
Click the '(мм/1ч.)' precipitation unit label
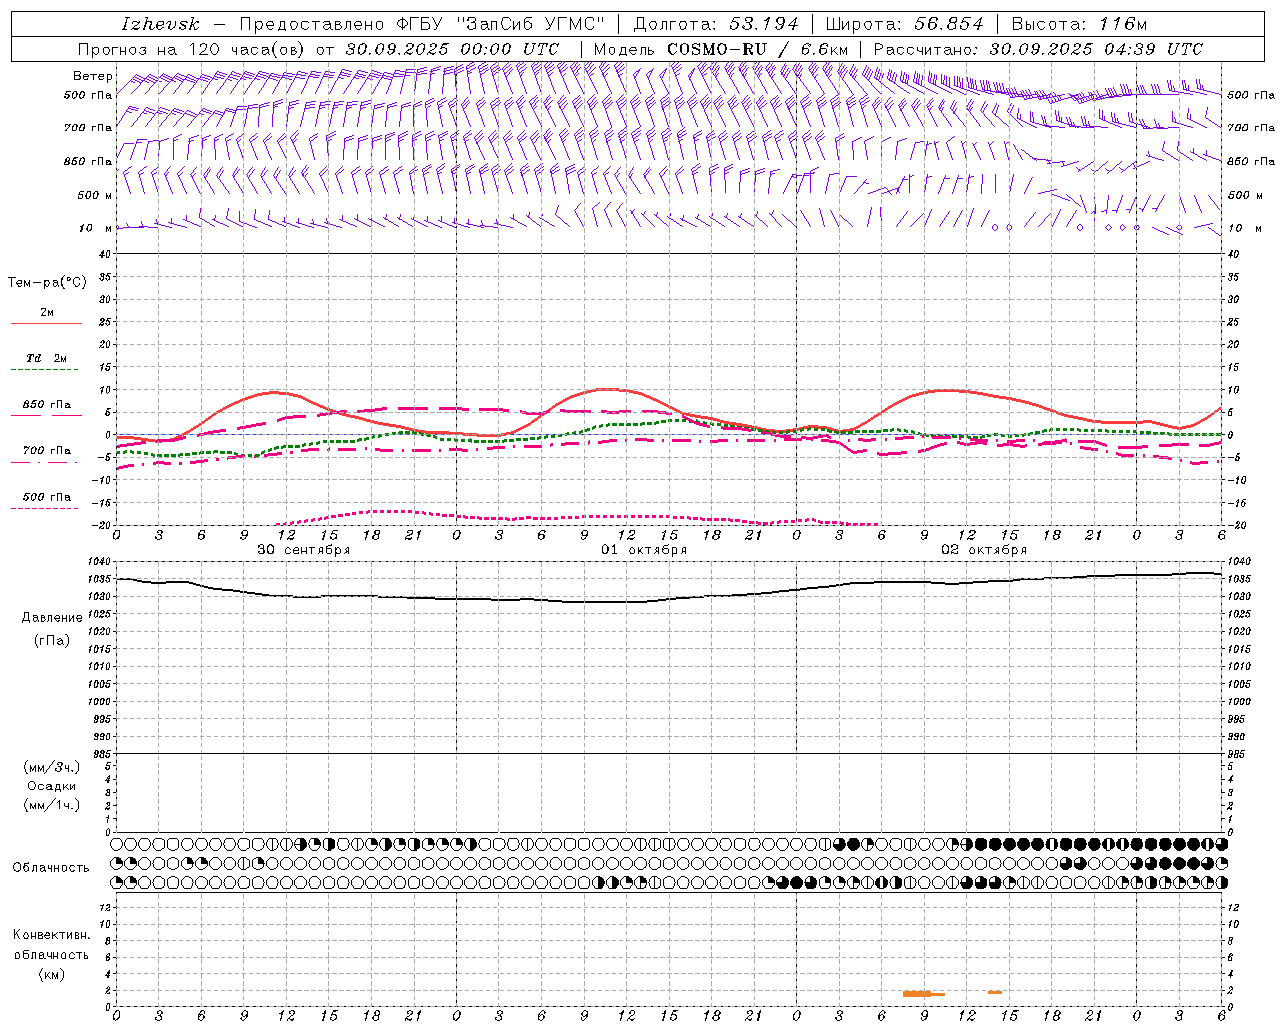pos(51,805)
